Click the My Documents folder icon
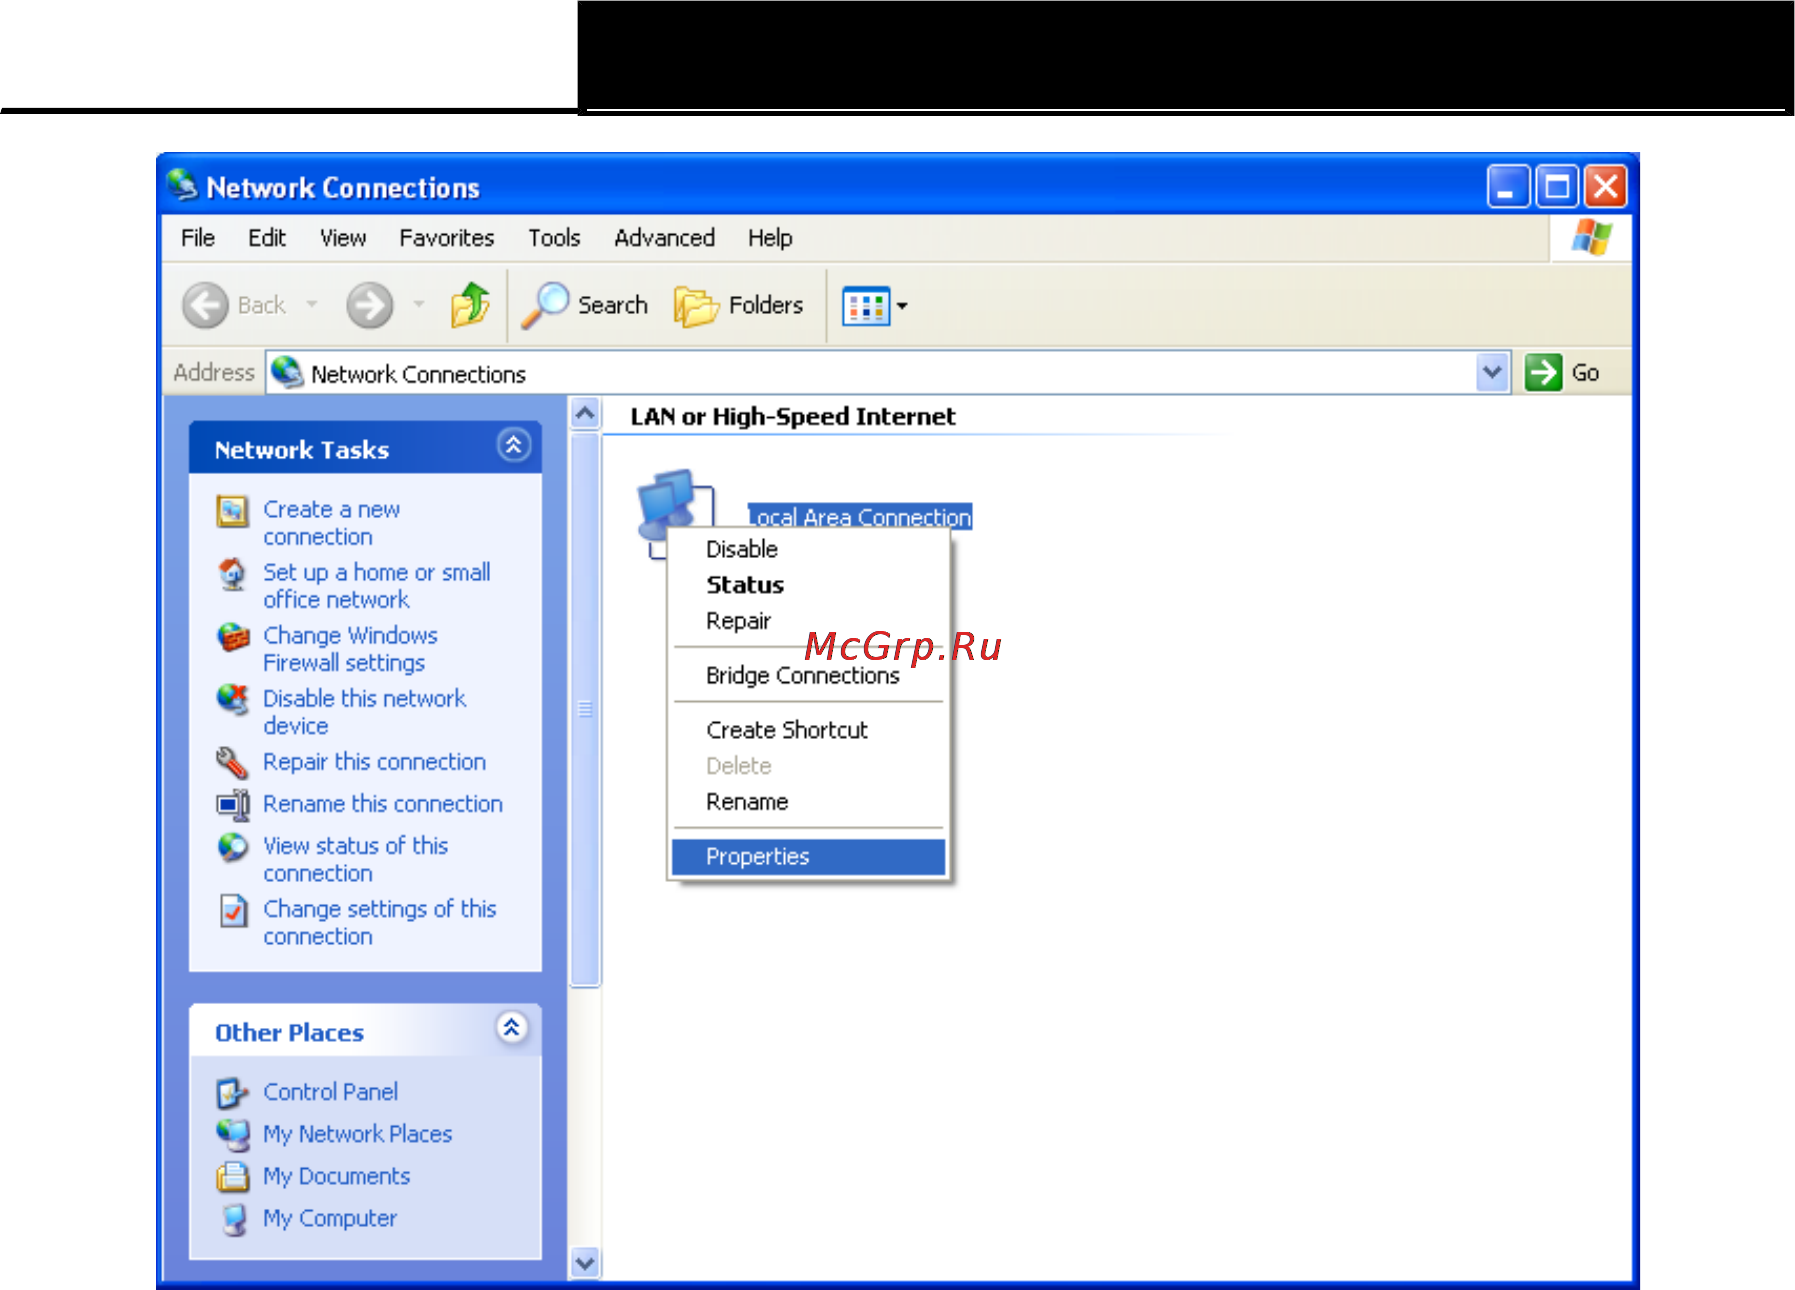Screen dimensions: 1795x1290 click(233, 1177)
